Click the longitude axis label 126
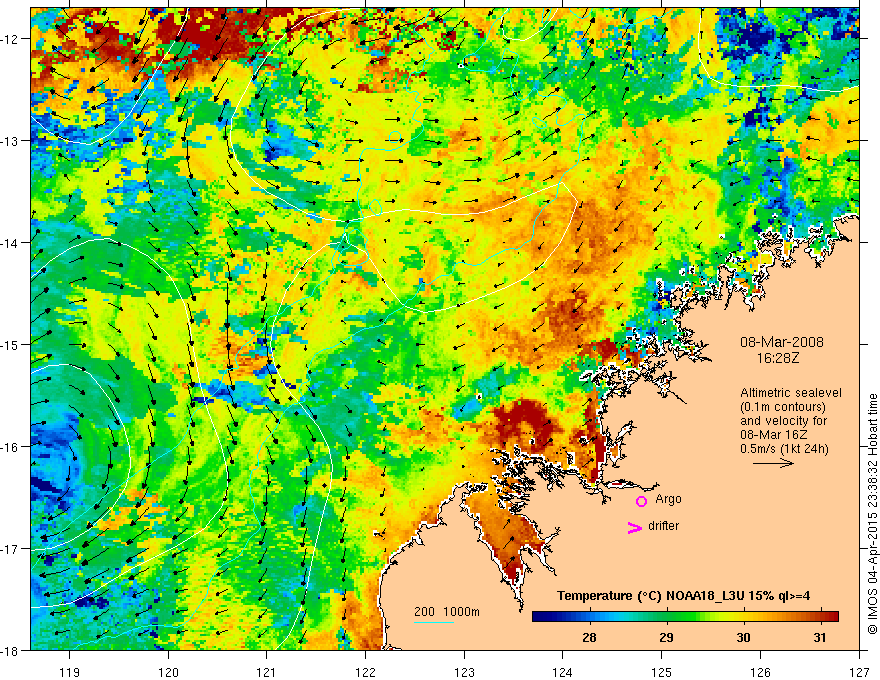 (760, 672)
